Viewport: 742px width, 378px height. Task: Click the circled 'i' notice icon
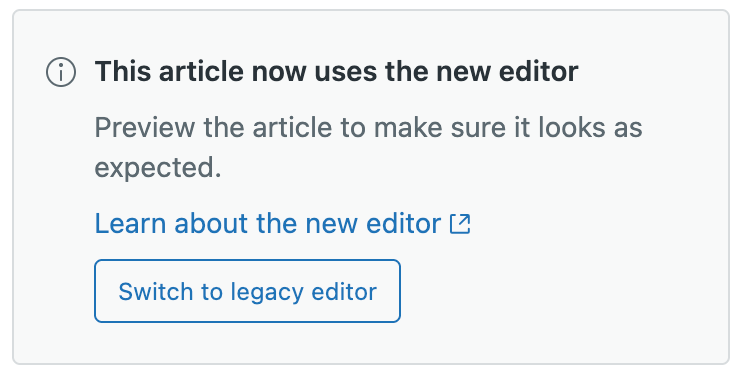click(61, 72)
